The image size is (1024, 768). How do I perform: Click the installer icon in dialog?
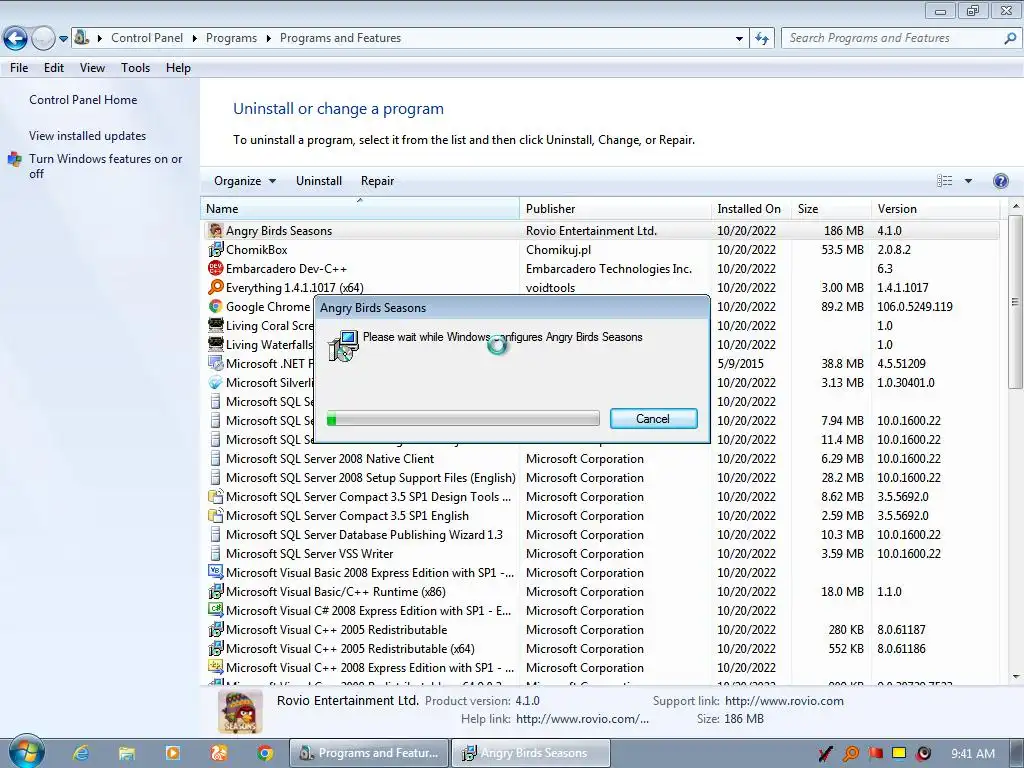click(x=343, y=345)
